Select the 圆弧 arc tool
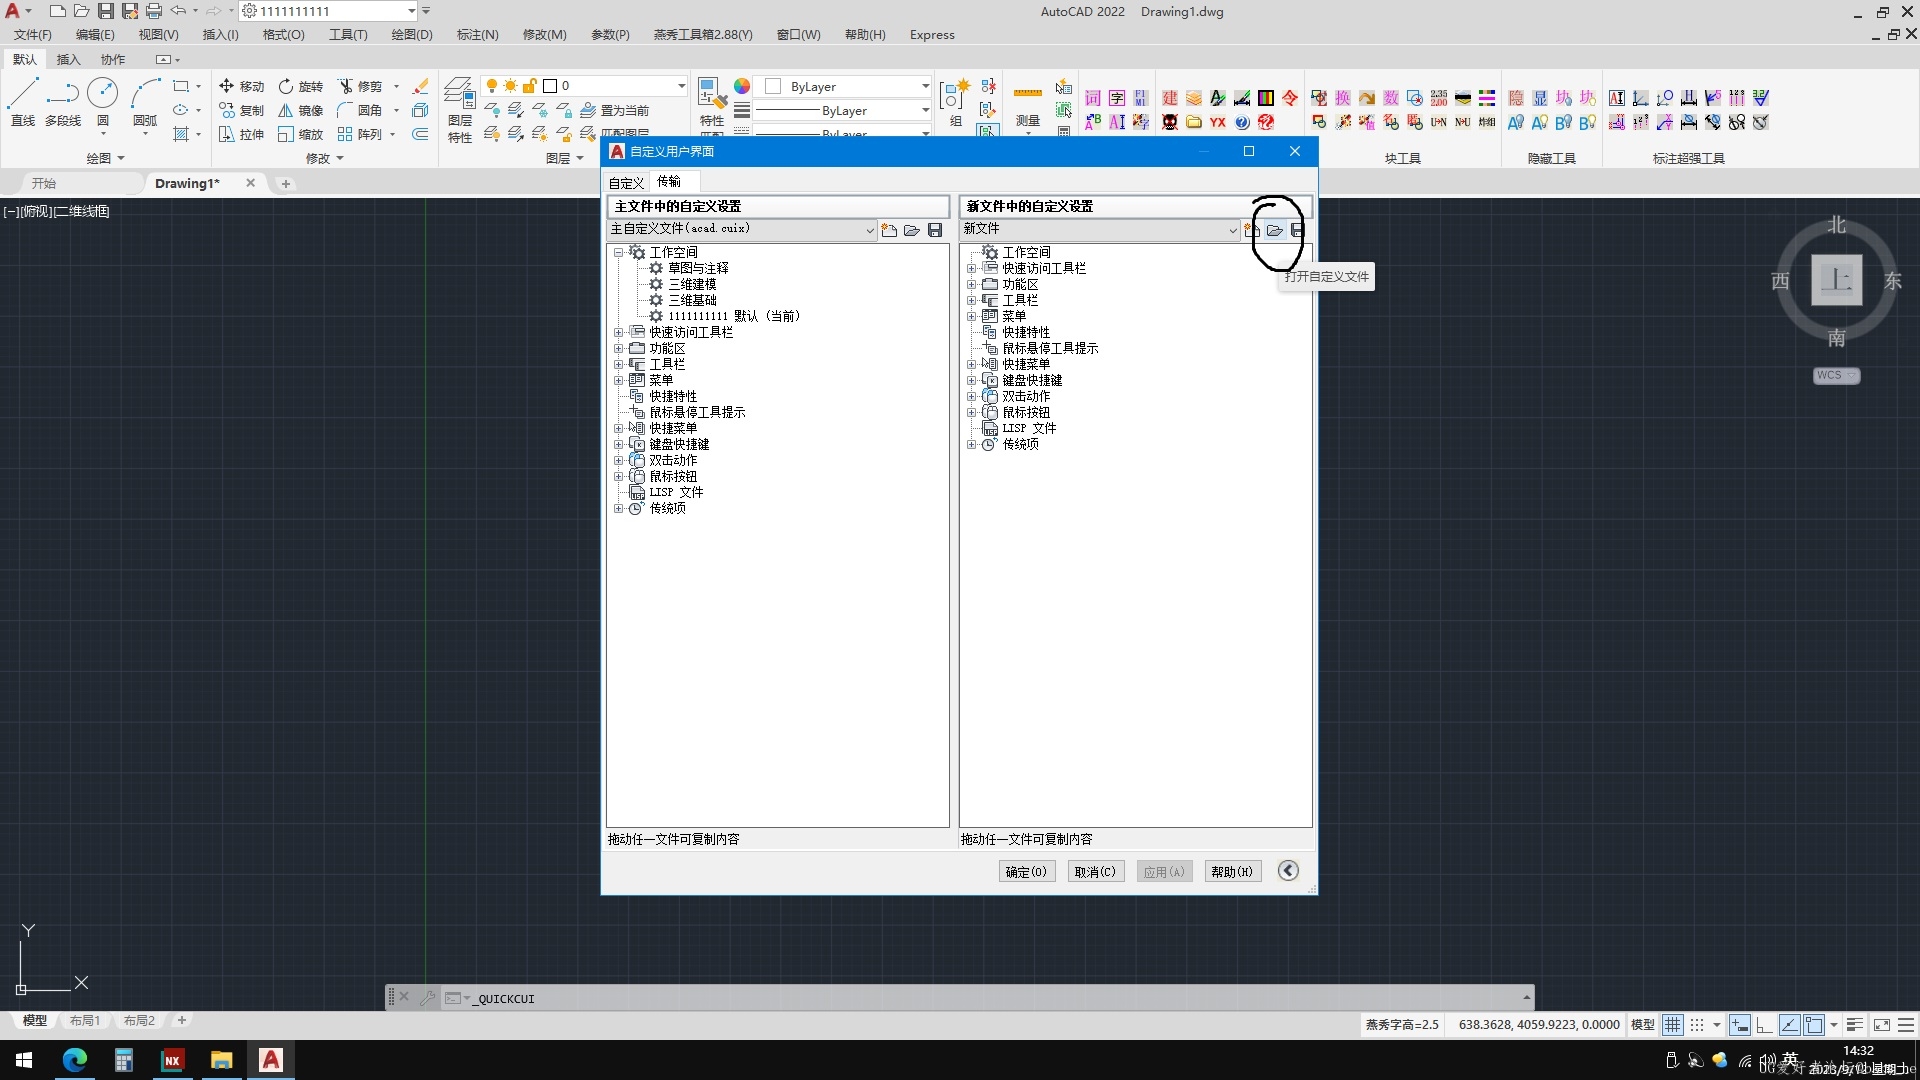The height and width of the screenshot is (1080, 1920). [145, 103]
